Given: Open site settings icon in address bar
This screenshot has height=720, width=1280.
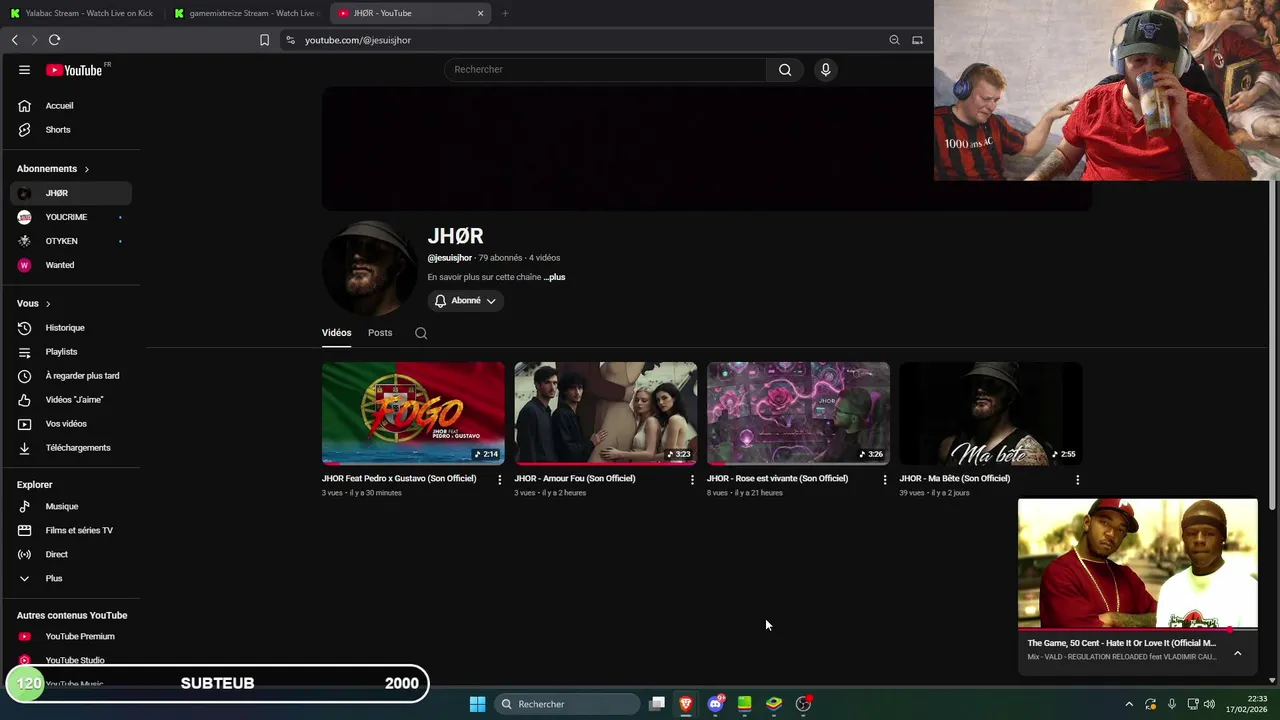Looking at the screenshot, I should 290,40.
